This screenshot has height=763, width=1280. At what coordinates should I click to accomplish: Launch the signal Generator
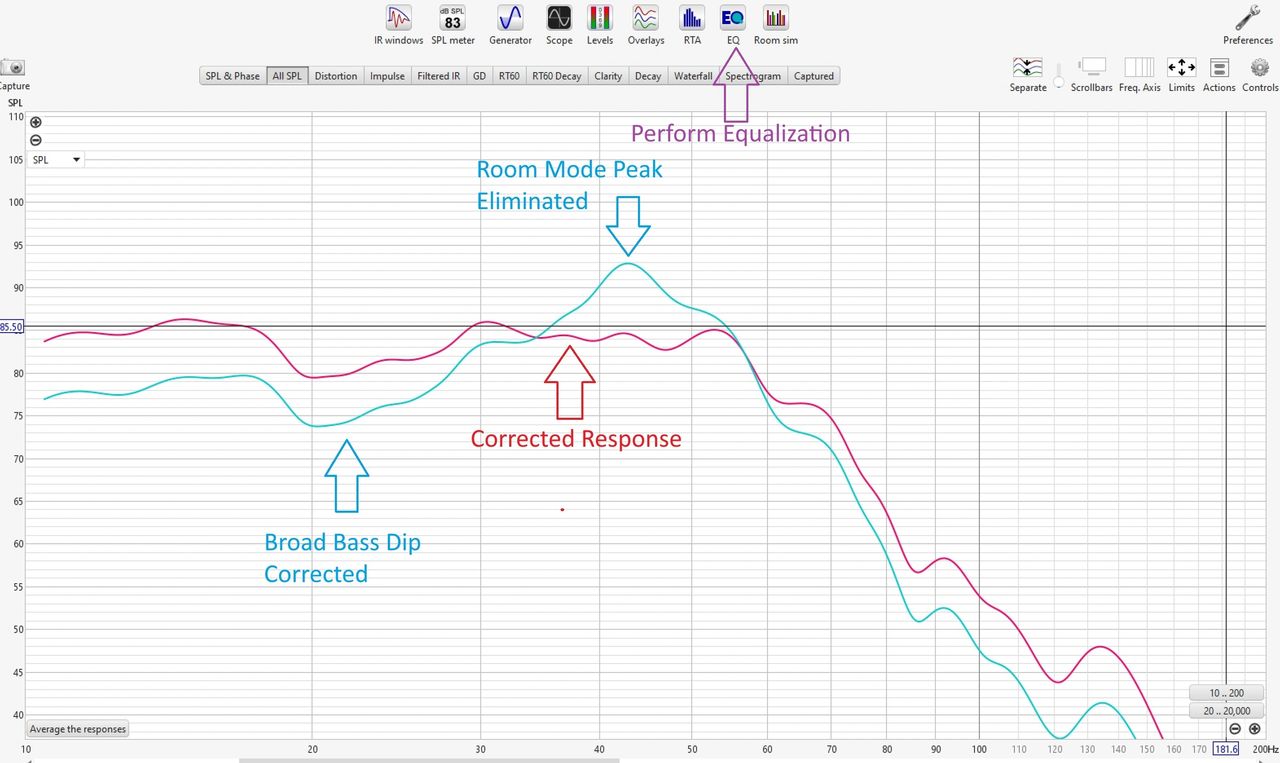coord(510,26)
